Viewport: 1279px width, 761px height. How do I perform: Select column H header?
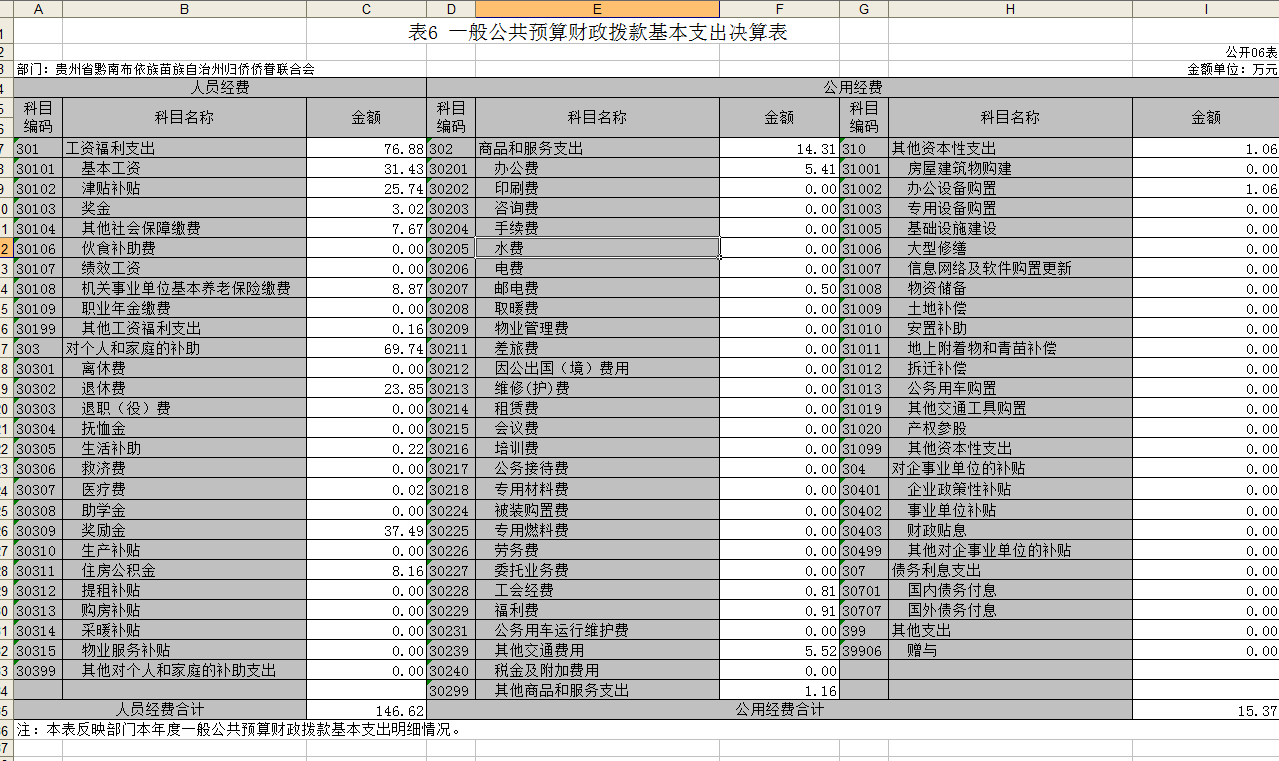[x=1010, y=9]
